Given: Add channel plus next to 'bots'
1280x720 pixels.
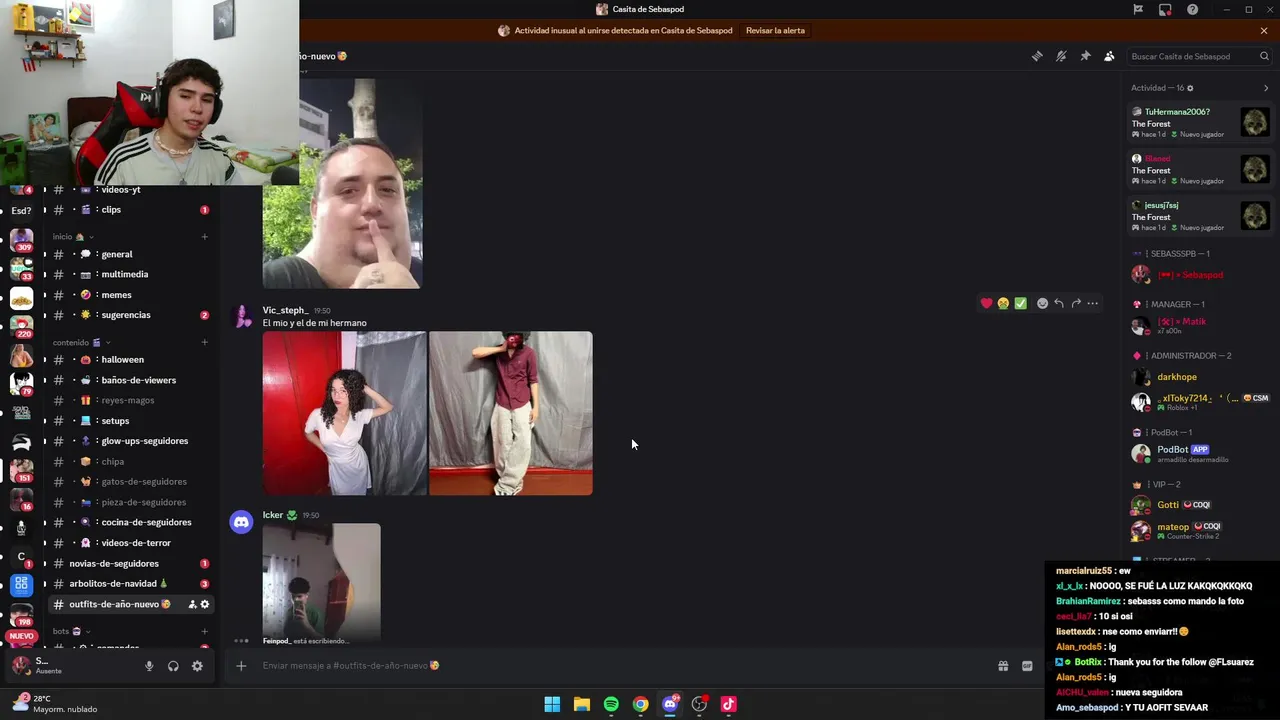Looking at the screenshot, I should (204, 631).
